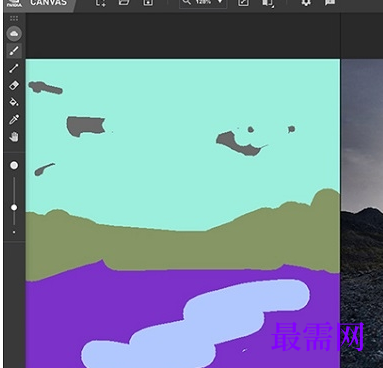383x368 pixels.
Task: Select the Eyedropper color picker tool
Action: click(x=14, y=119)
